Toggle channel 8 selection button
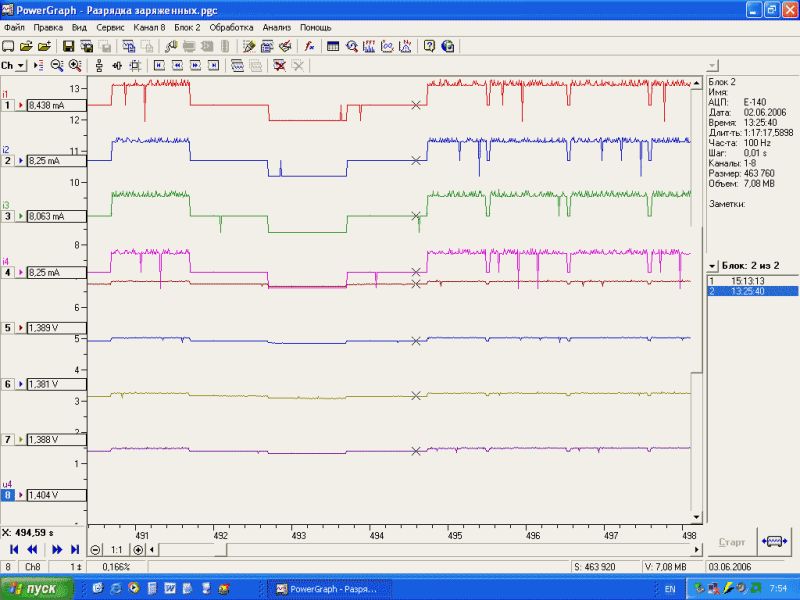 pyautogui.click(x=8, y=495)
